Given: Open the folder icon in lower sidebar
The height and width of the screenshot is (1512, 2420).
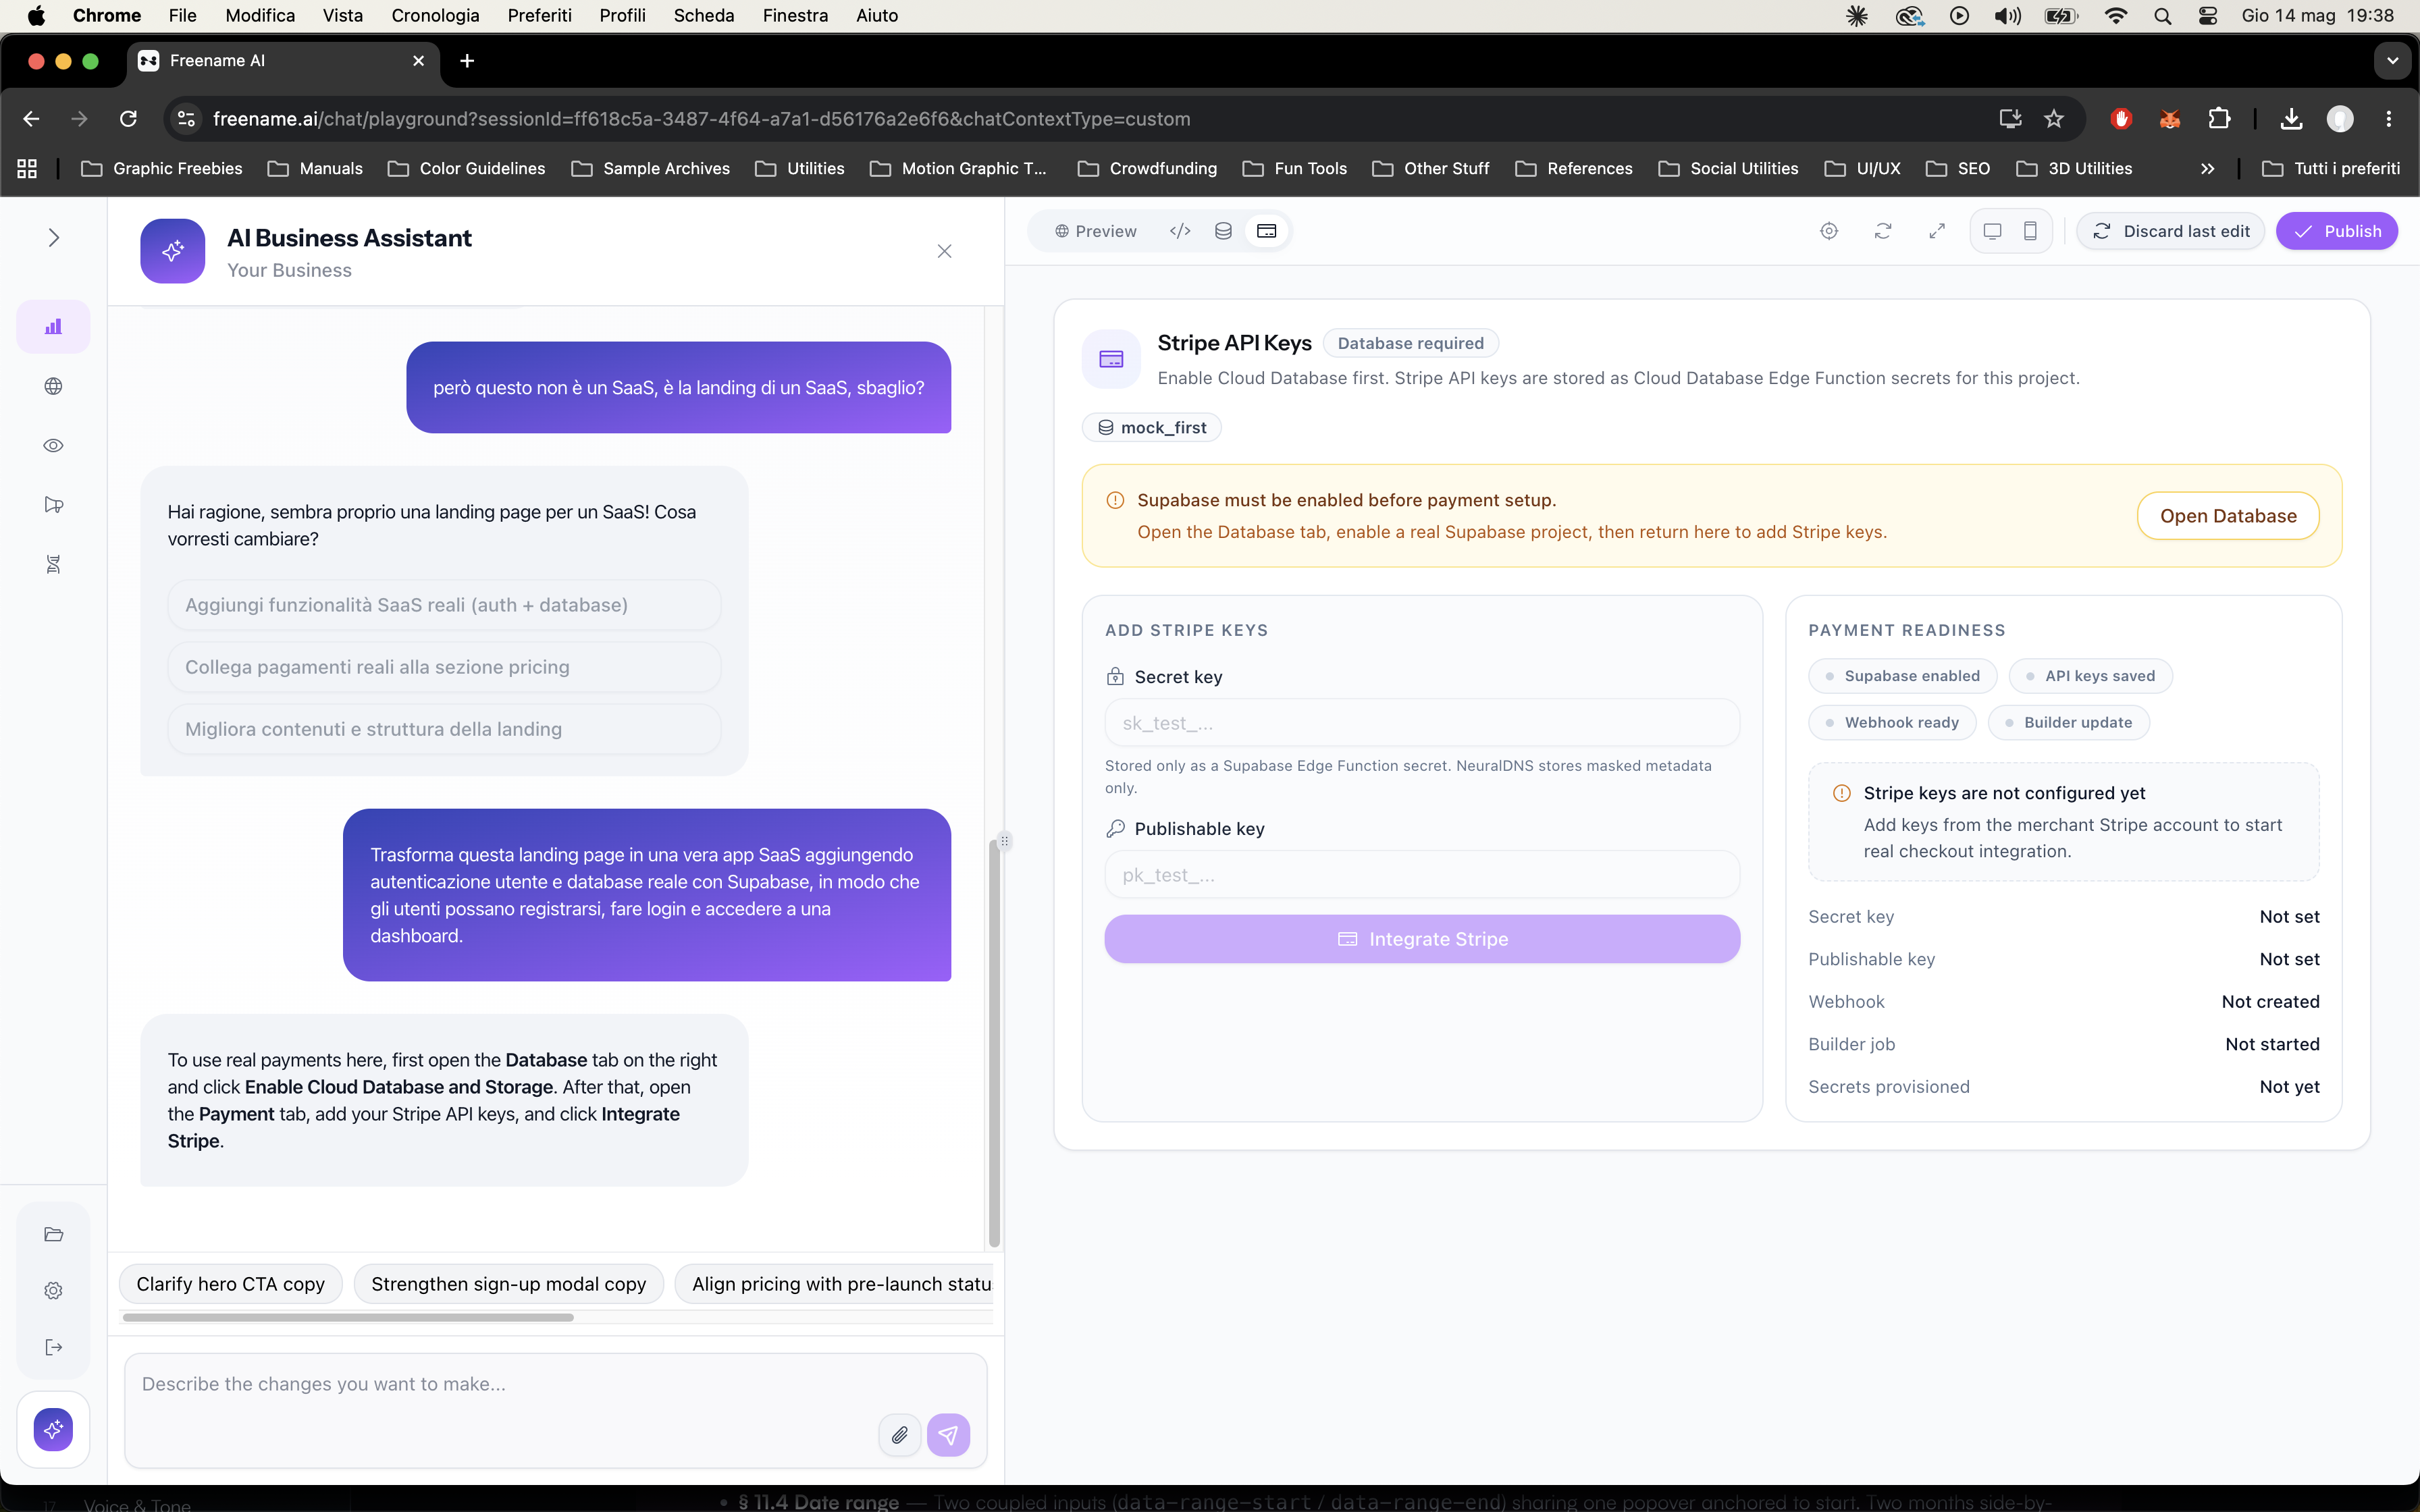Looking at the screenshot, I should (x=53, y=1234).
